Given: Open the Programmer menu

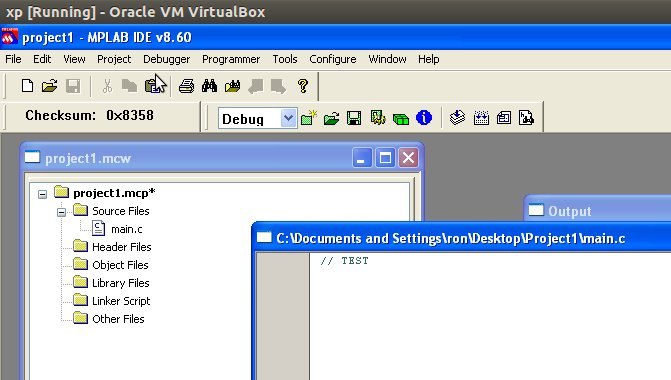Looking at the screenshot, I should coord(231,59).
